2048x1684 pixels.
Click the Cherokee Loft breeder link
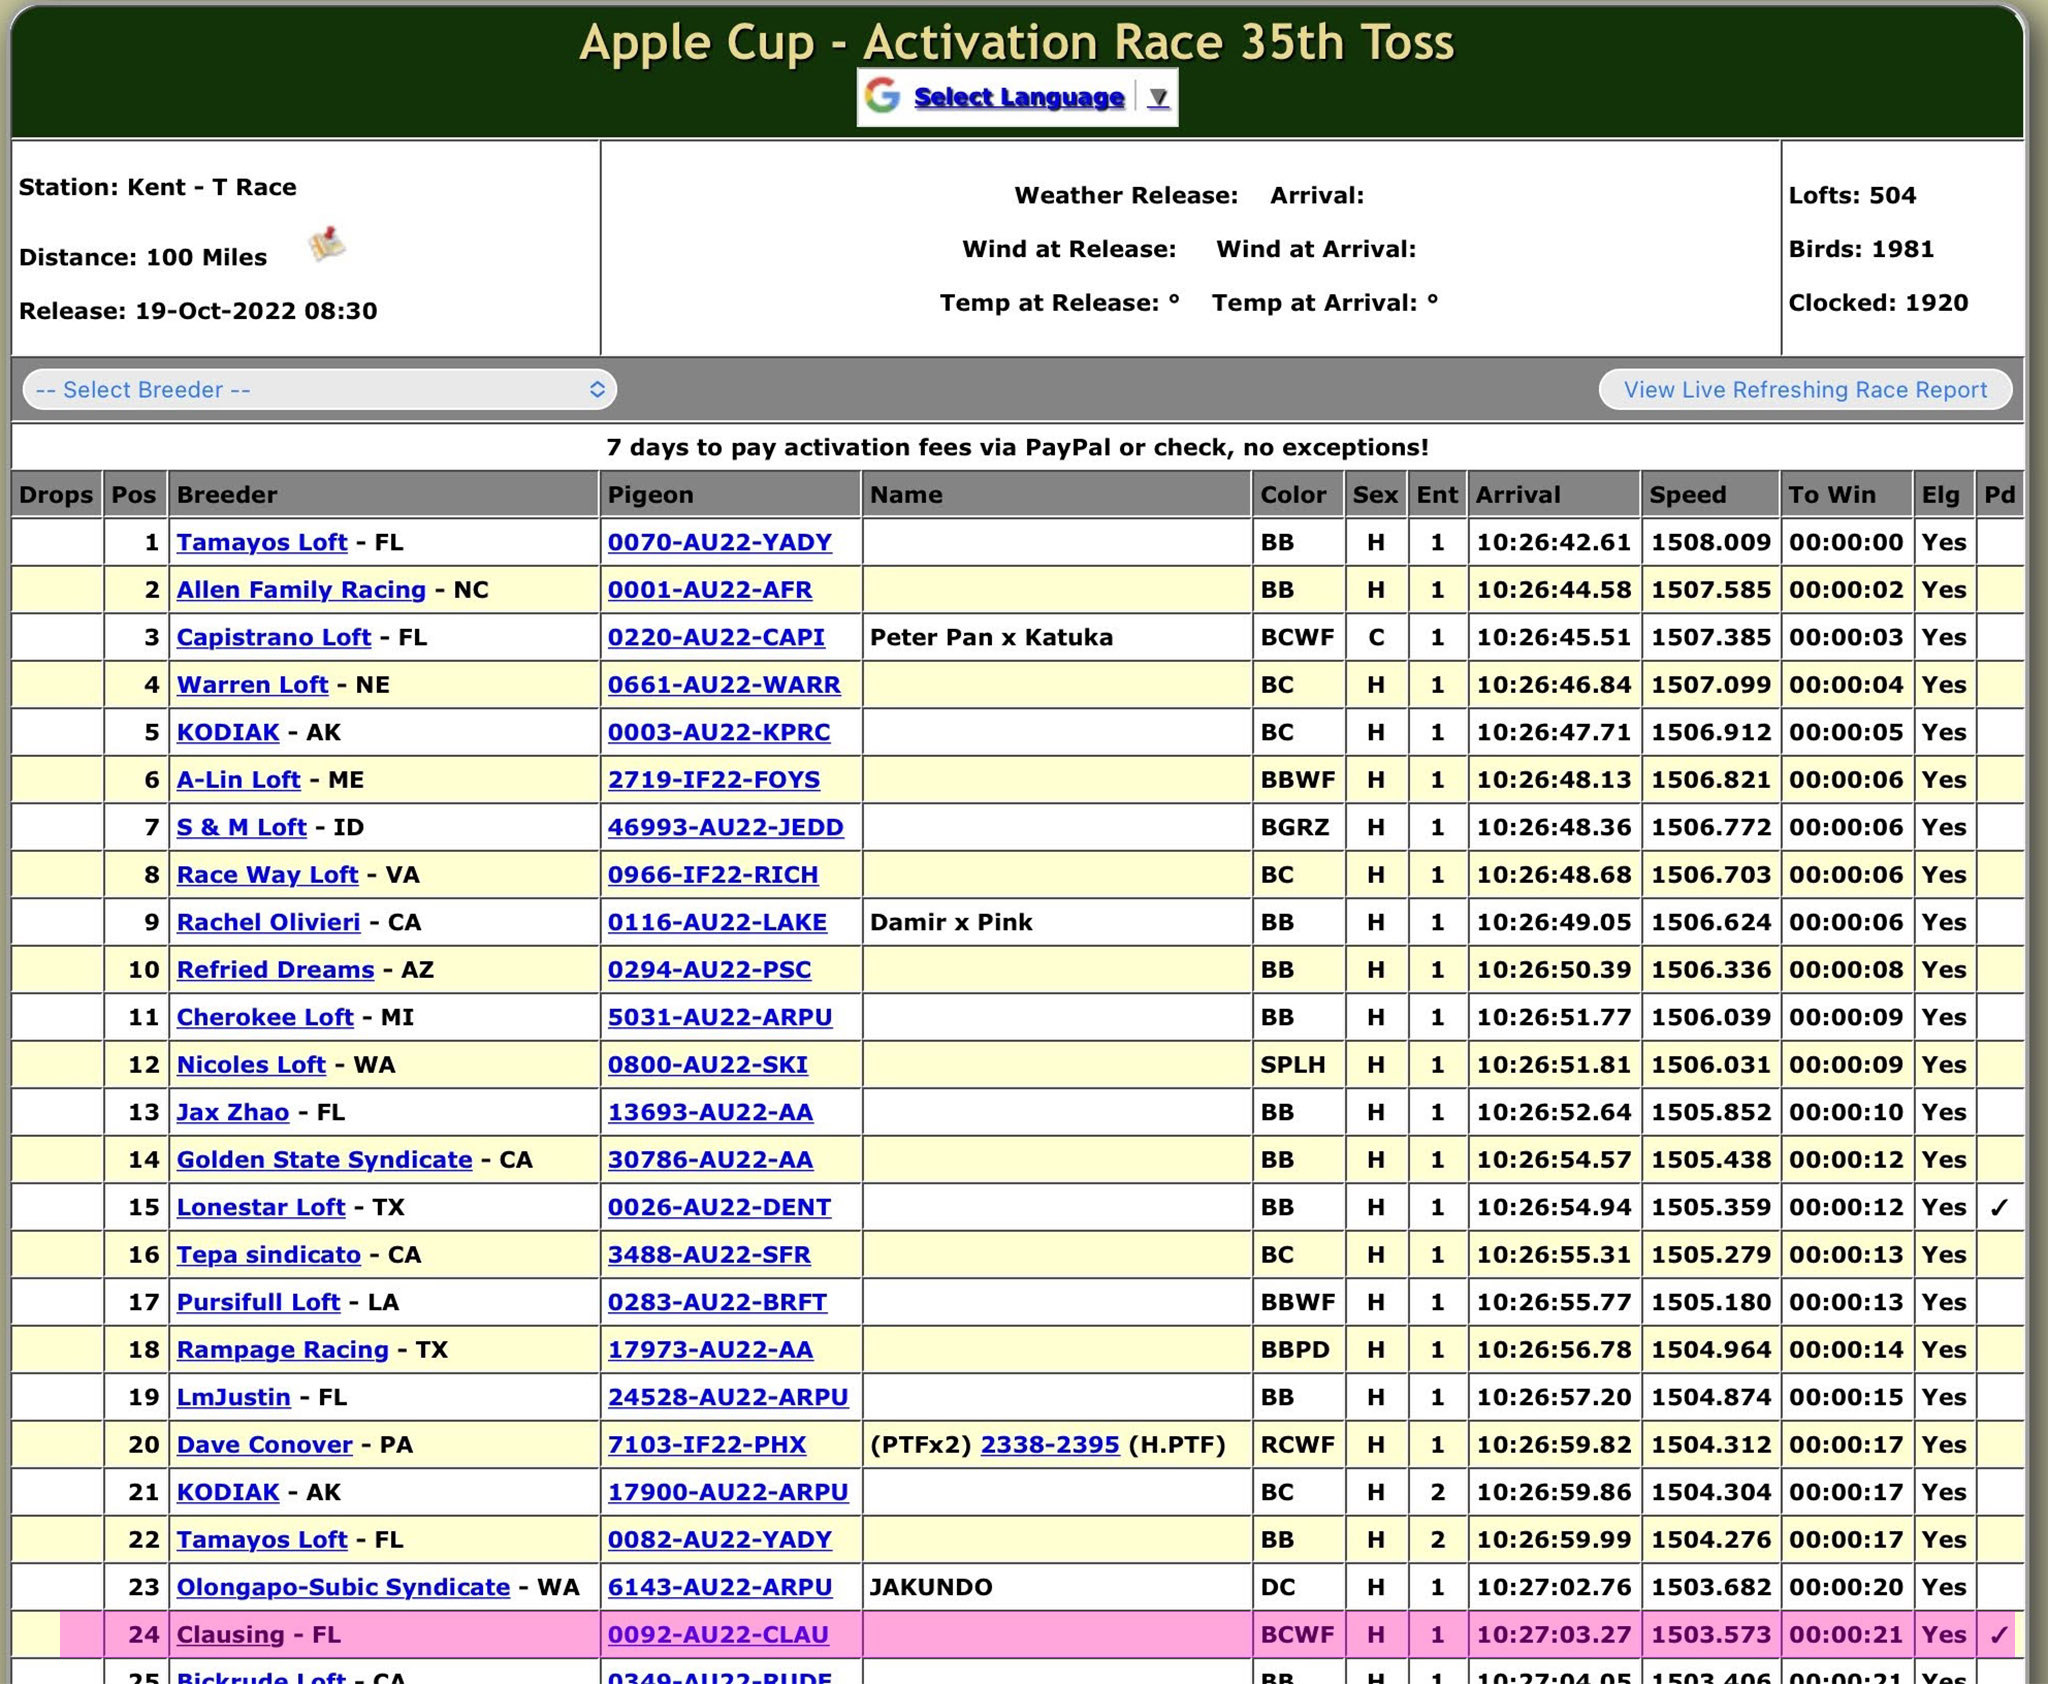point(265,1017)
